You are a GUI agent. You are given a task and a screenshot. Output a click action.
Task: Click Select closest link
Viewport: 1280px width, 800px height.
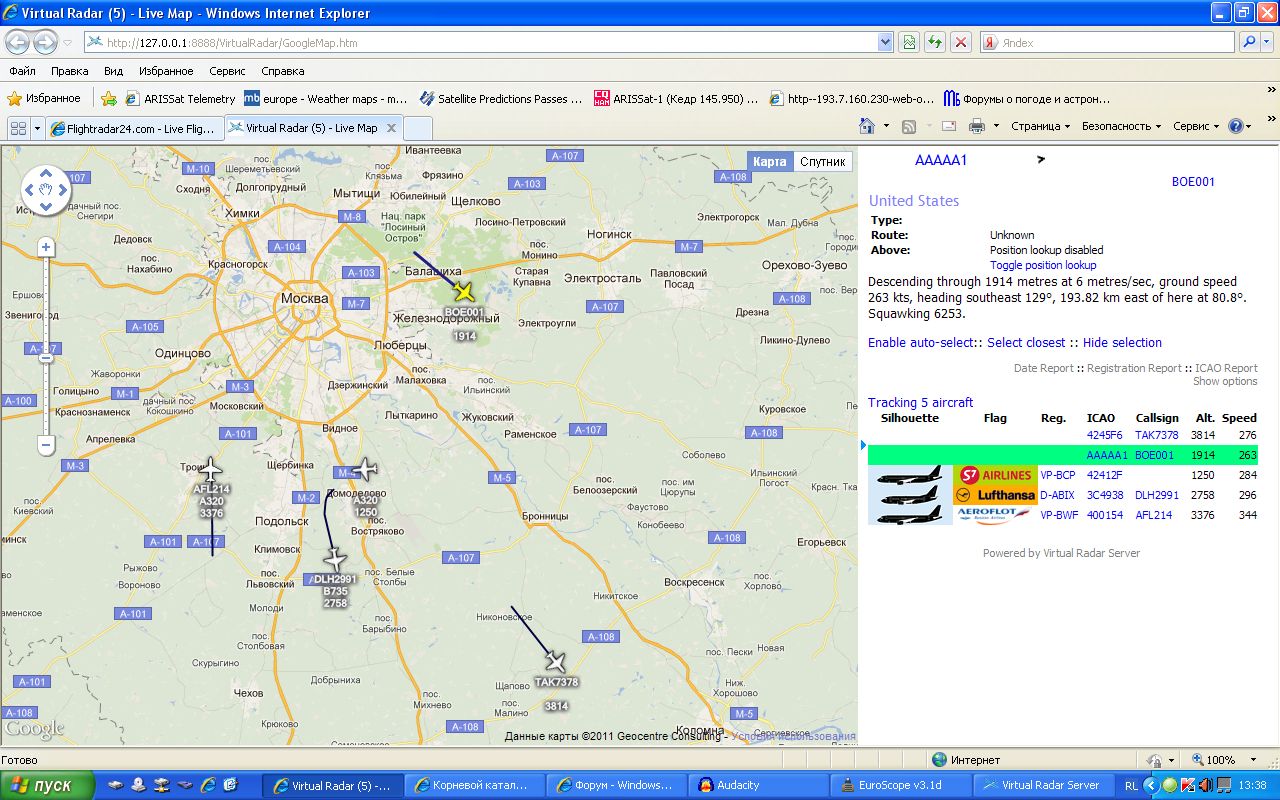tap(1026, 343)
